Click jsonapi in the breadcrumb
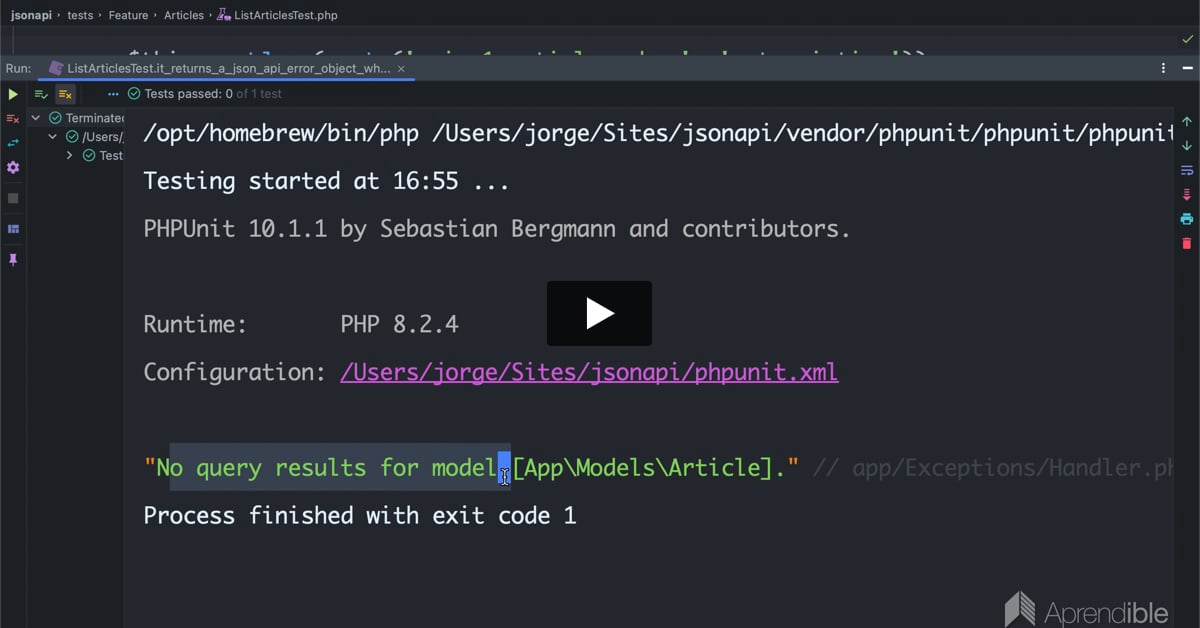The height and width of the screenshot is (628, 1200). [31, 15]
